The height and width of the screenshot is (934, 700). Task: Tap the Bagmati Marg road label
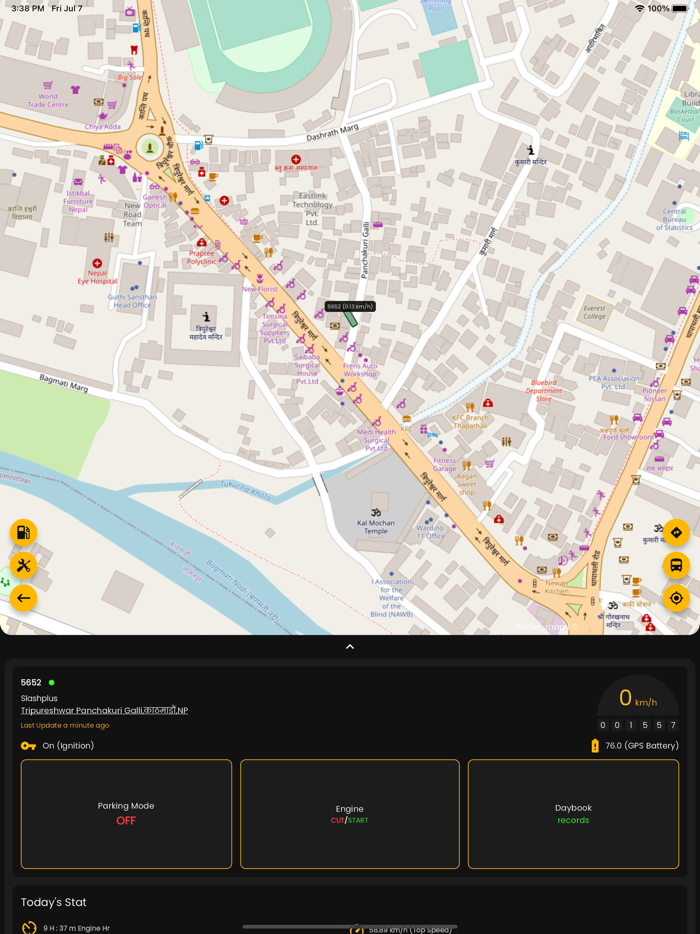pos(64,383)
